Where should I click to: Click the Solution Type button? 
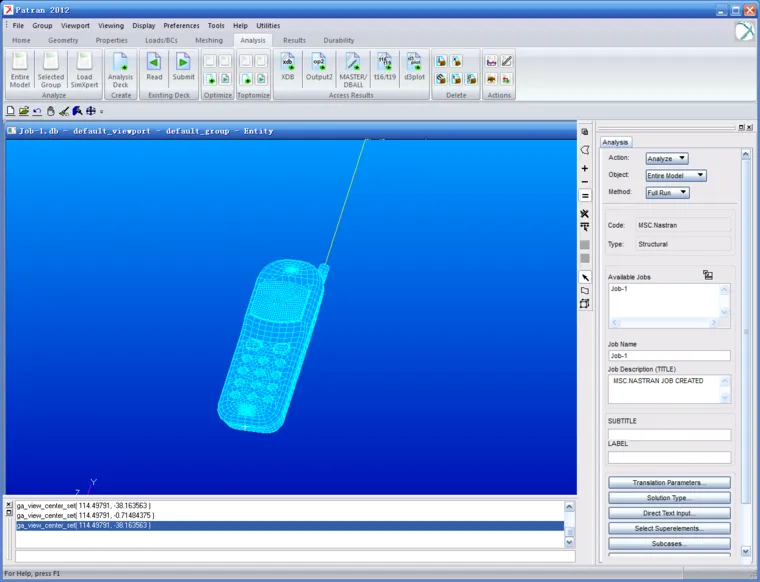(x=669, y=498)
